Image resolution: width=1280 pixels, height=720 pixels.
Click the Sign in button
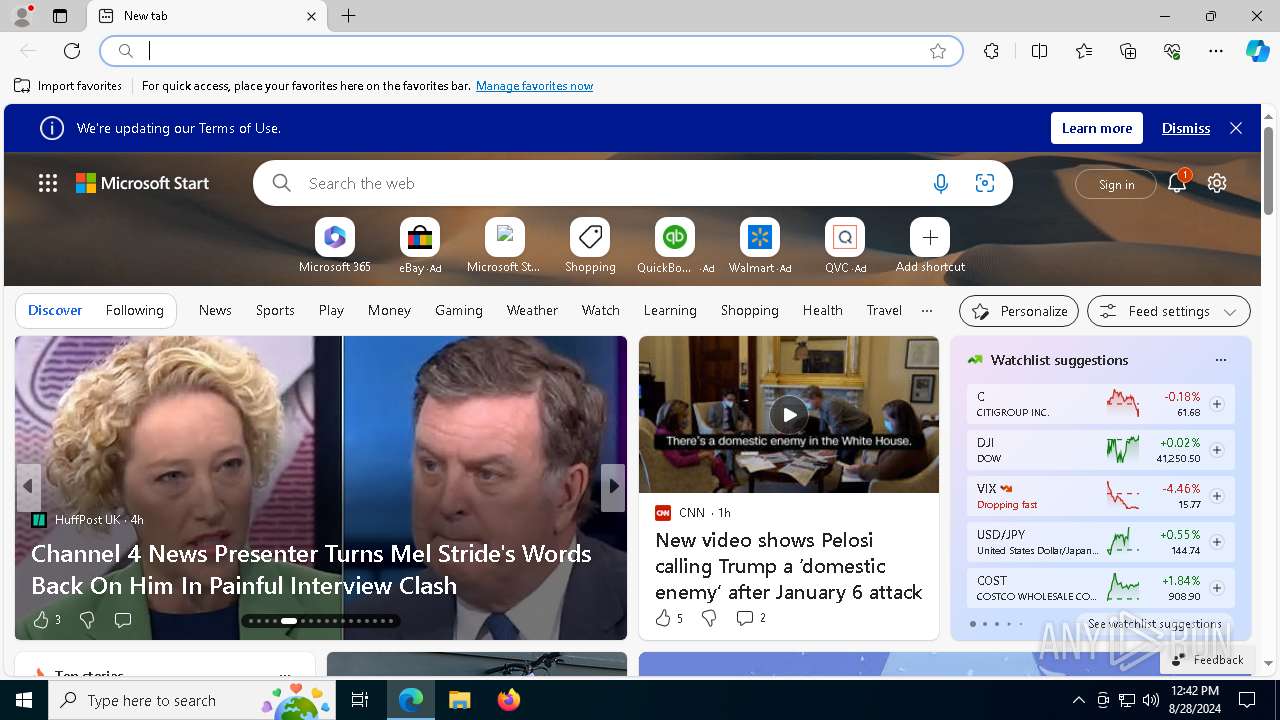[1116, 184]
